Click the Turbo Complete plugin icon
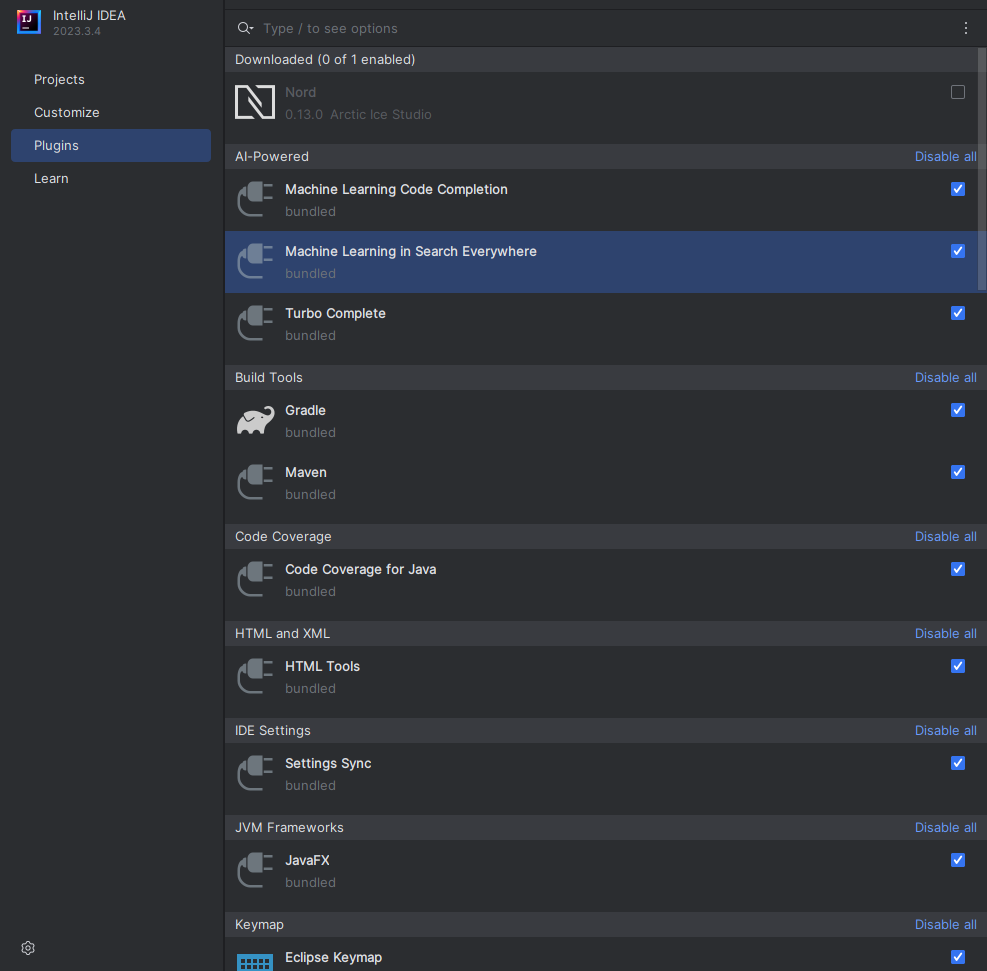 coord(255,323)
